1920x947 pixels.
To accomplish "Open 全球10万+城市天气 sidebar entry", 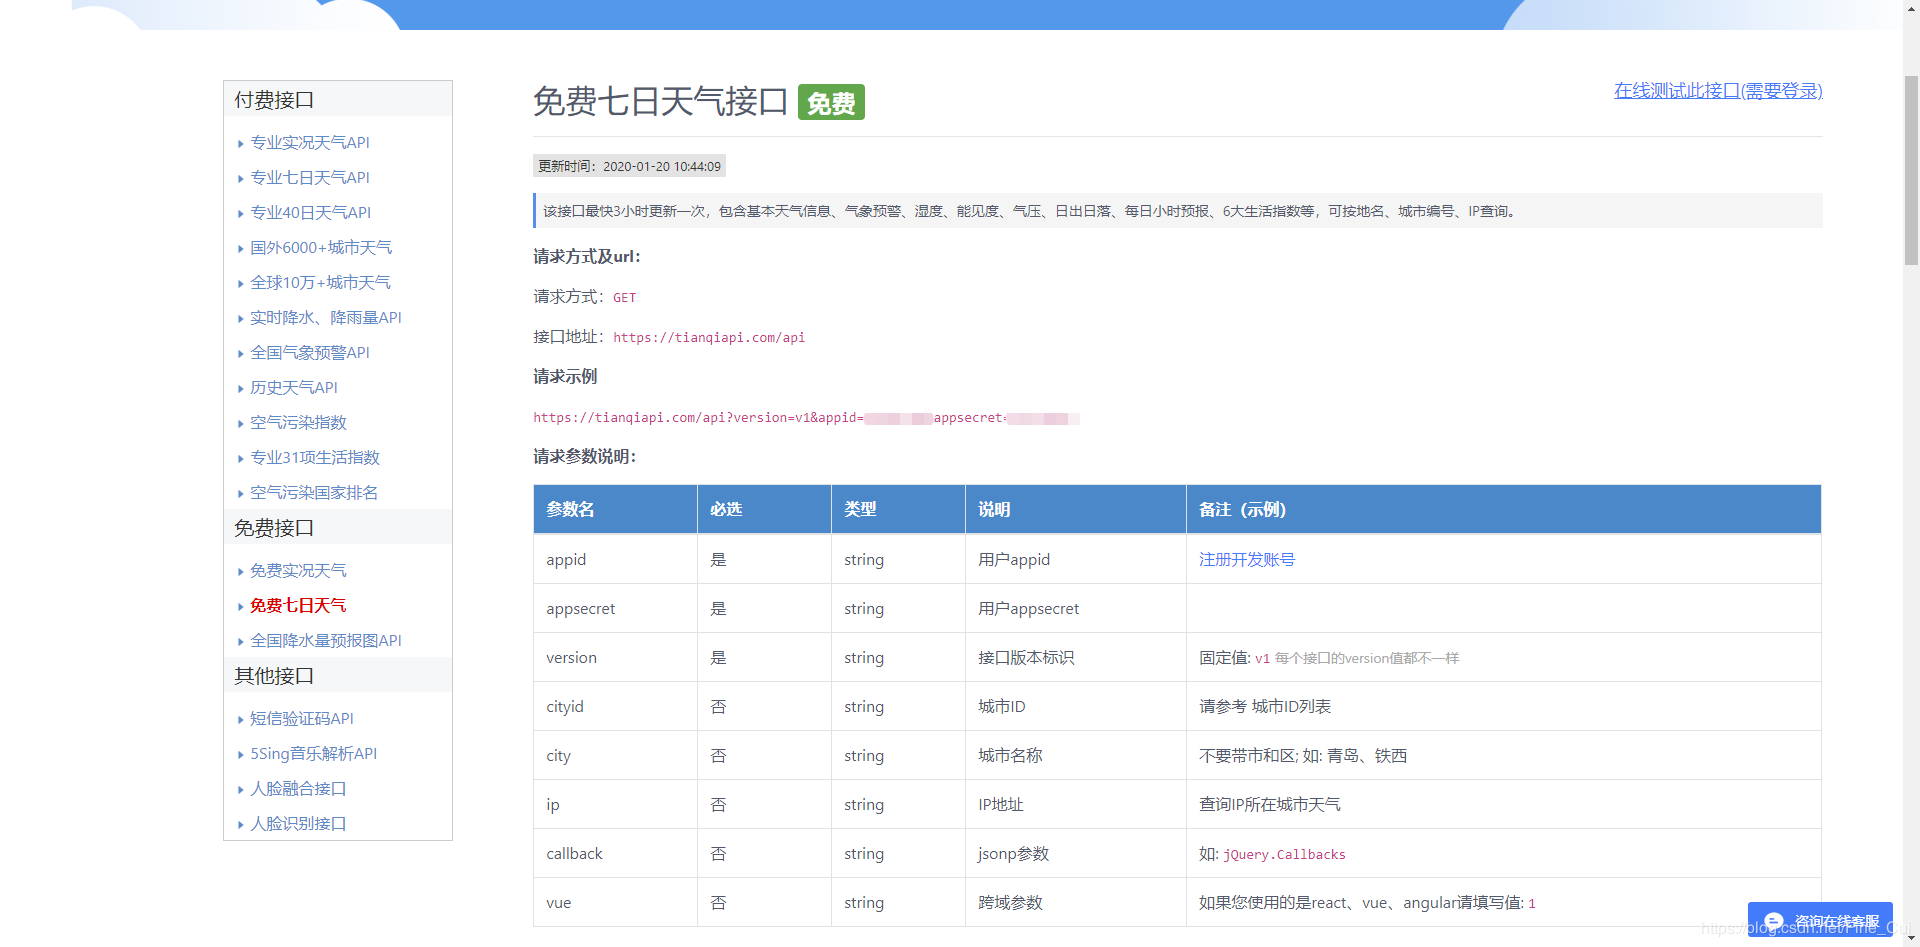I will pyautogui.click(x=320, y=283).
